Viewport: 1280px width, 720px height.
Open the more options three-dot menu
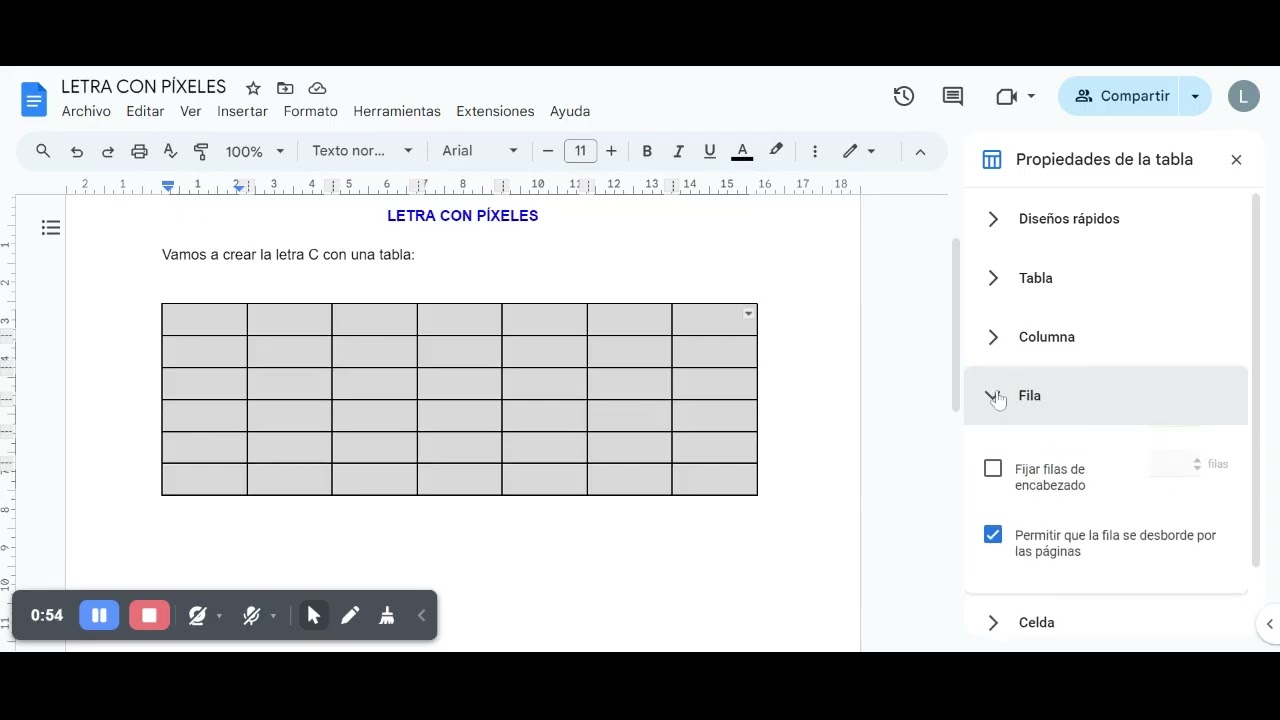coord(815,151)
